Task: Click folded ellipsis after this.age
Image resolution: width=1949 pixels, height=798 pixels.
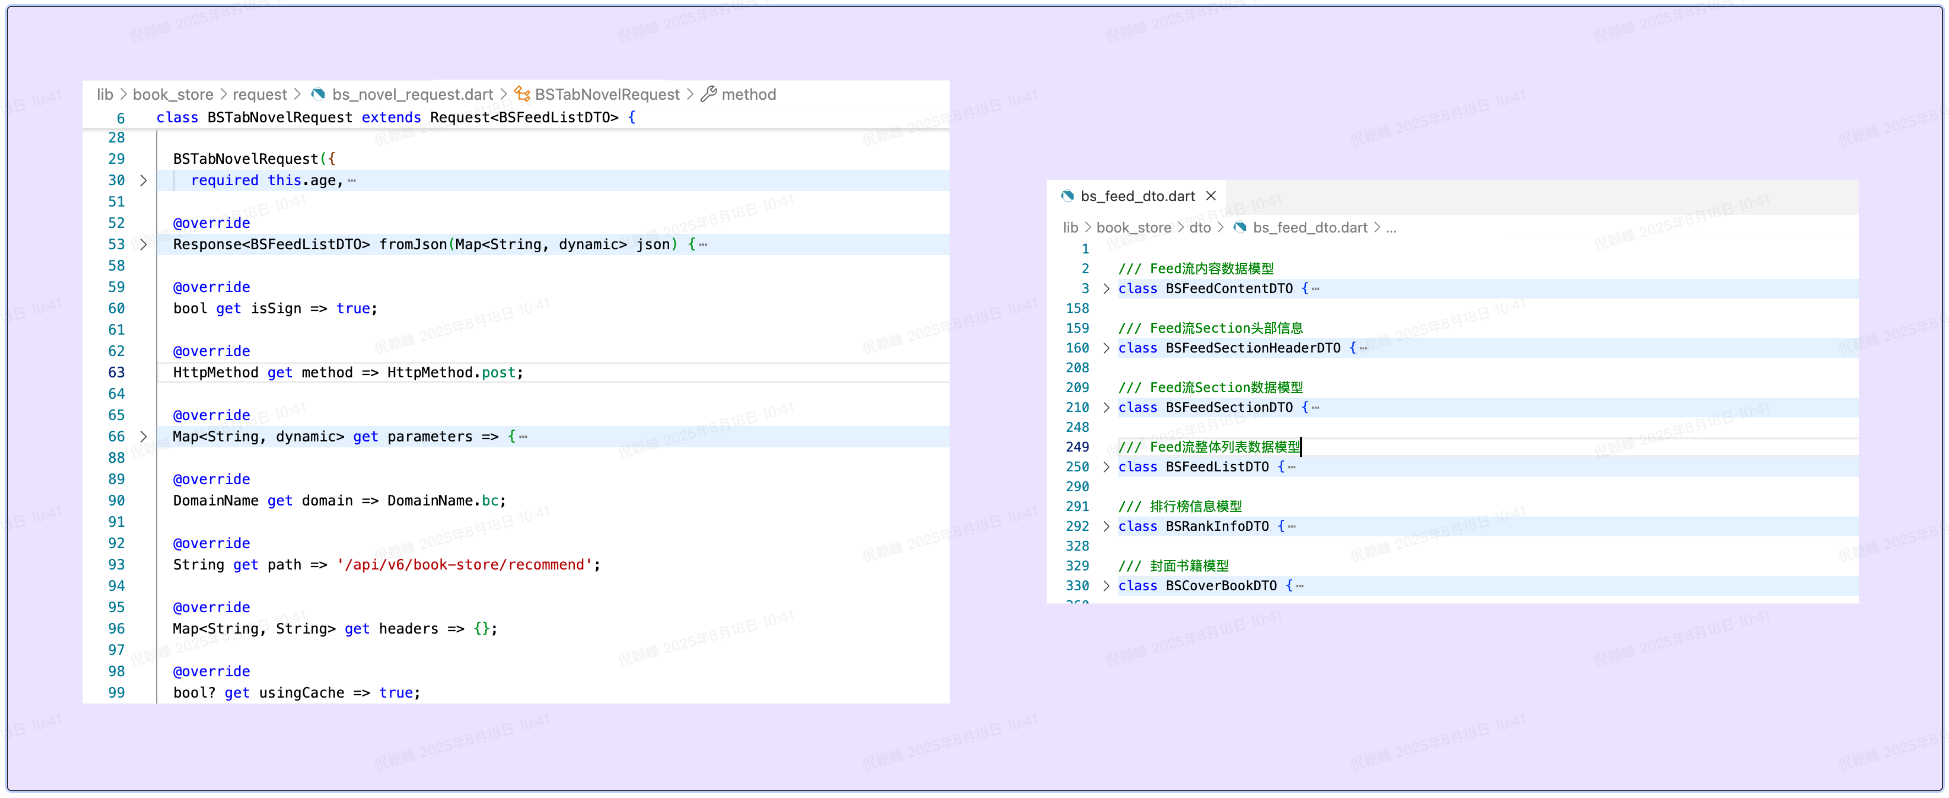Action: (352, 181)
